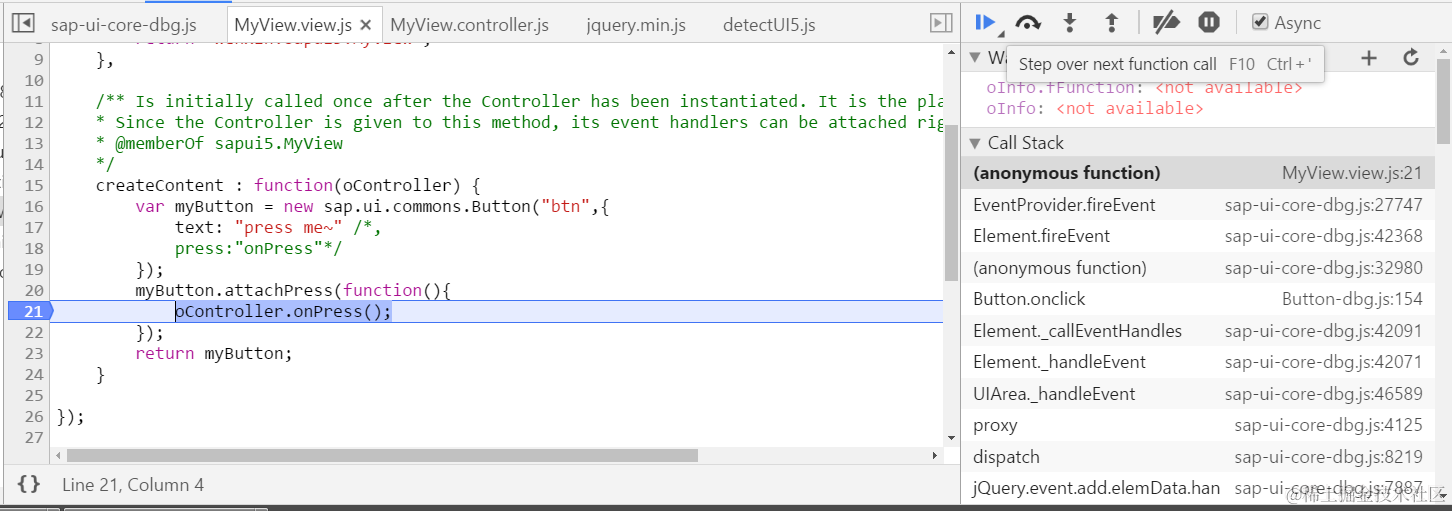Select the proxy call frame
Viewport: 1452px width, 511px height.
coord(1198,425)
